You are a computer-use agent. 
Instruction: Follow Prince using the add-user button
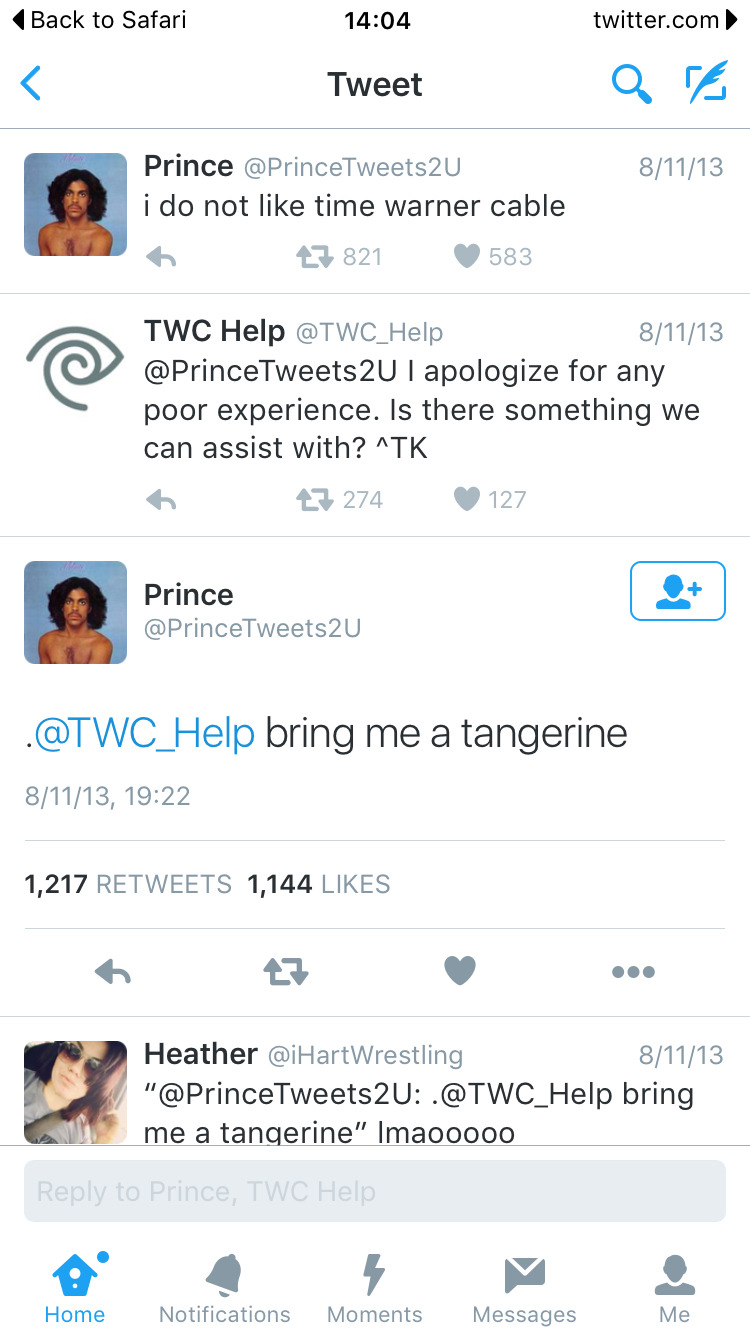(x=678, y=591)
